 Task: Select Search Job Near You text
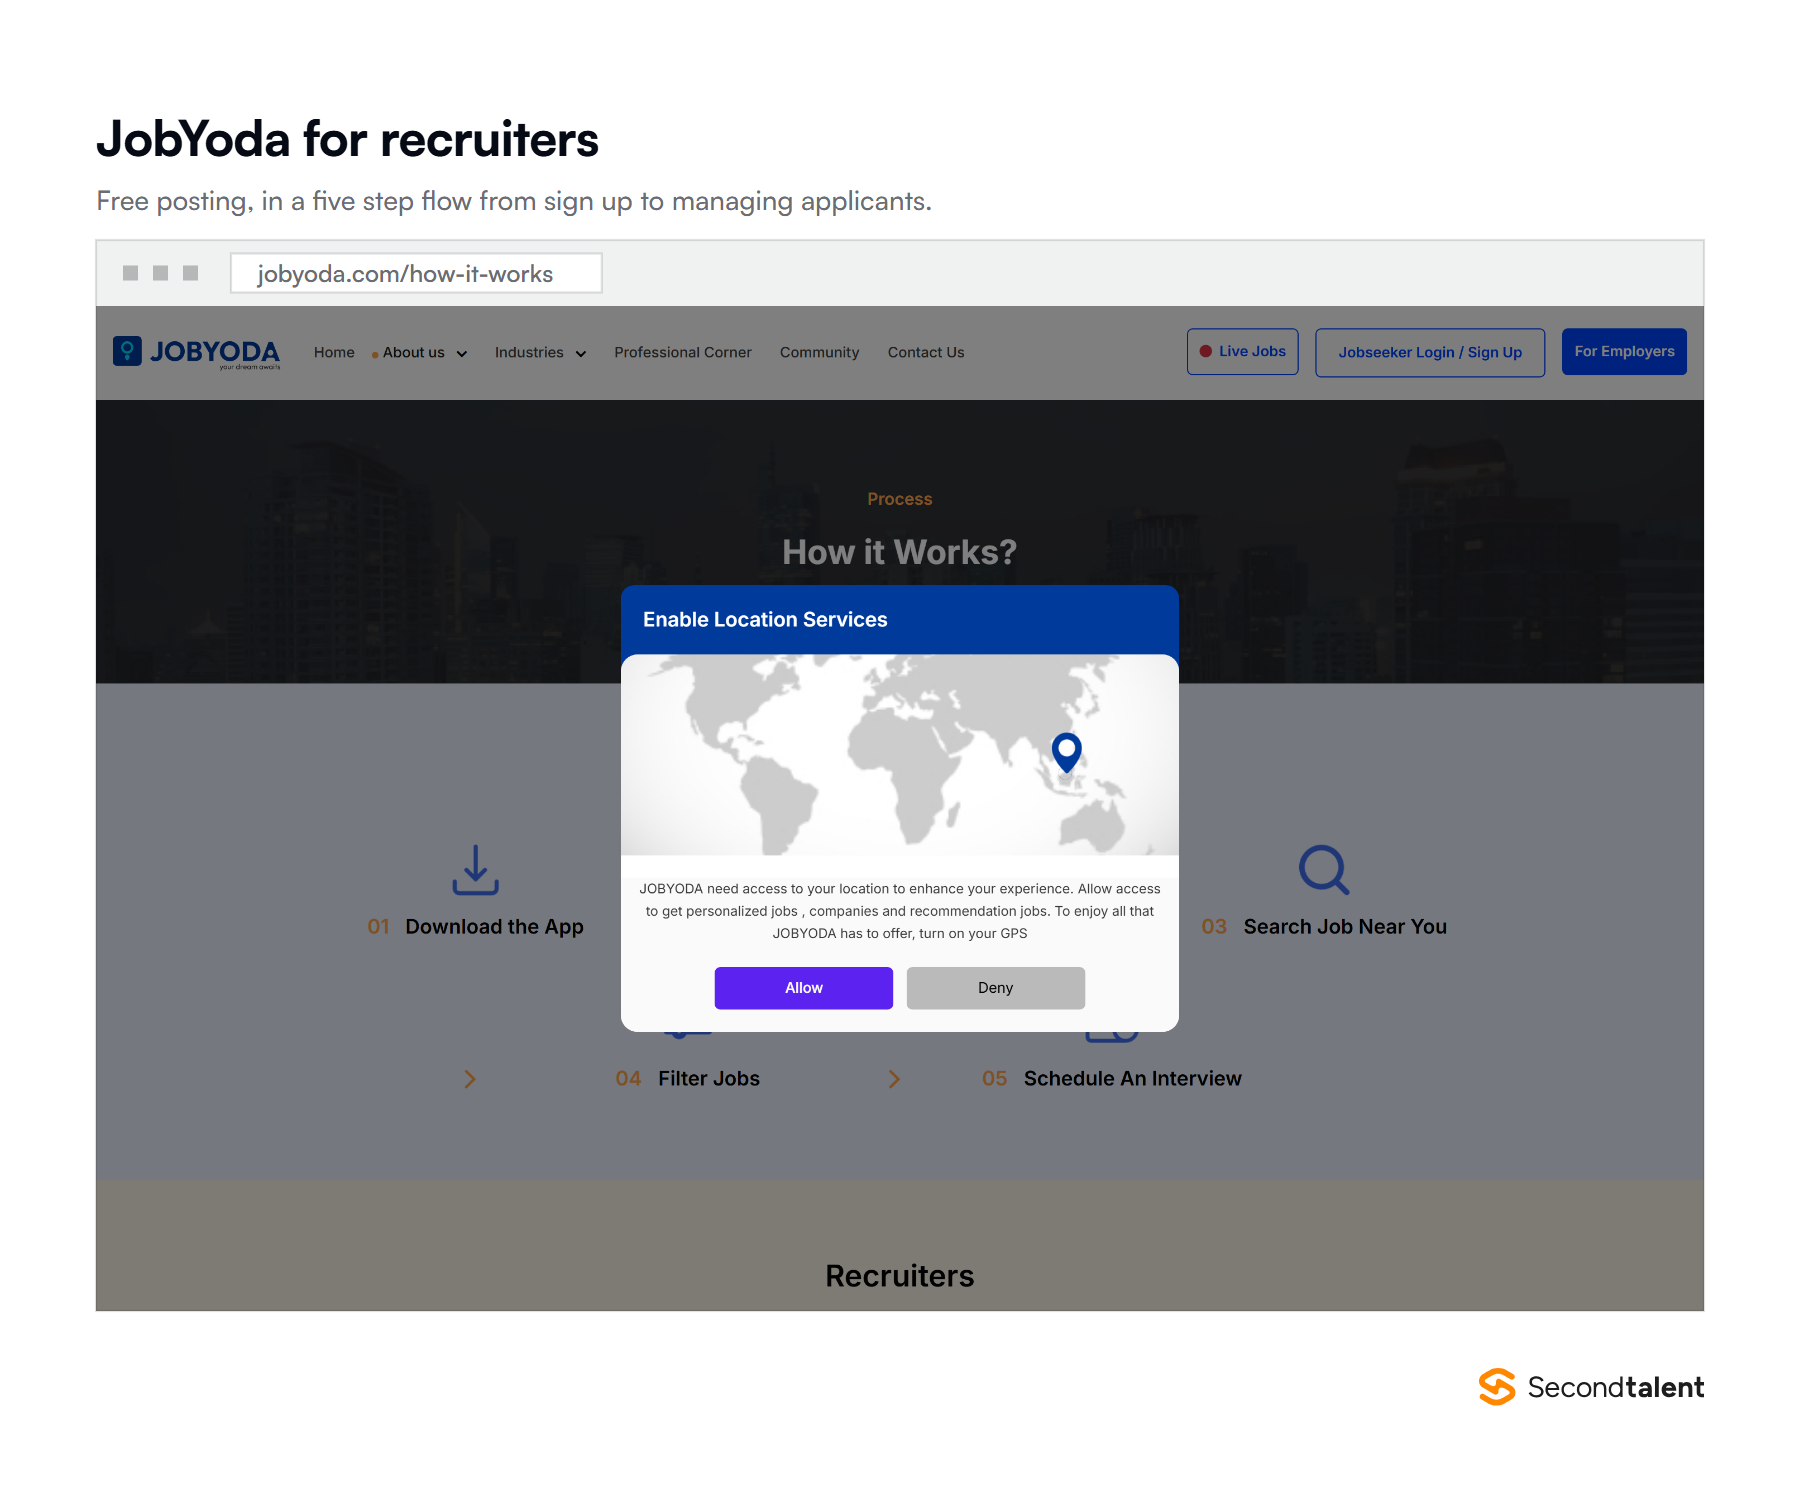click(x=1345, y=927)
